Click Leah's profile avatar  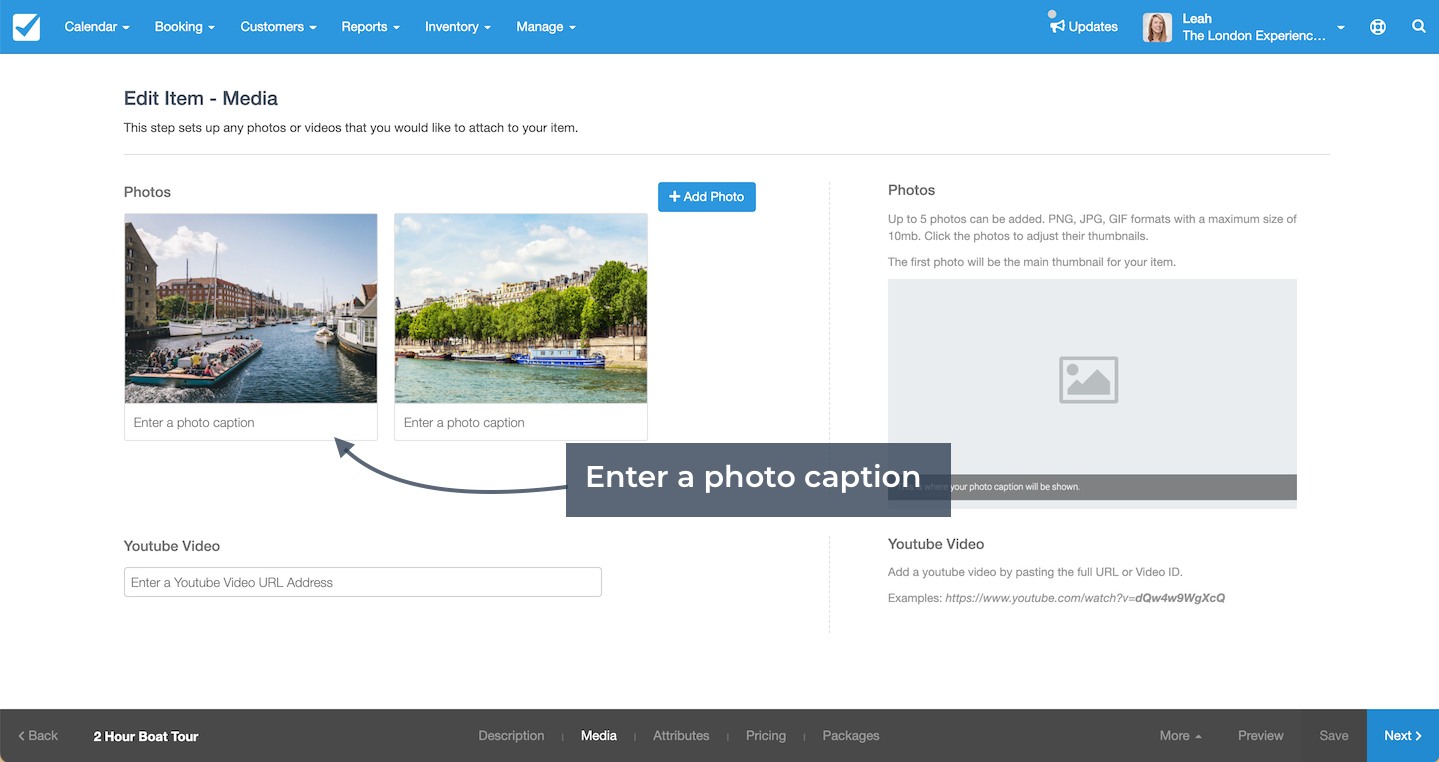1157,27
